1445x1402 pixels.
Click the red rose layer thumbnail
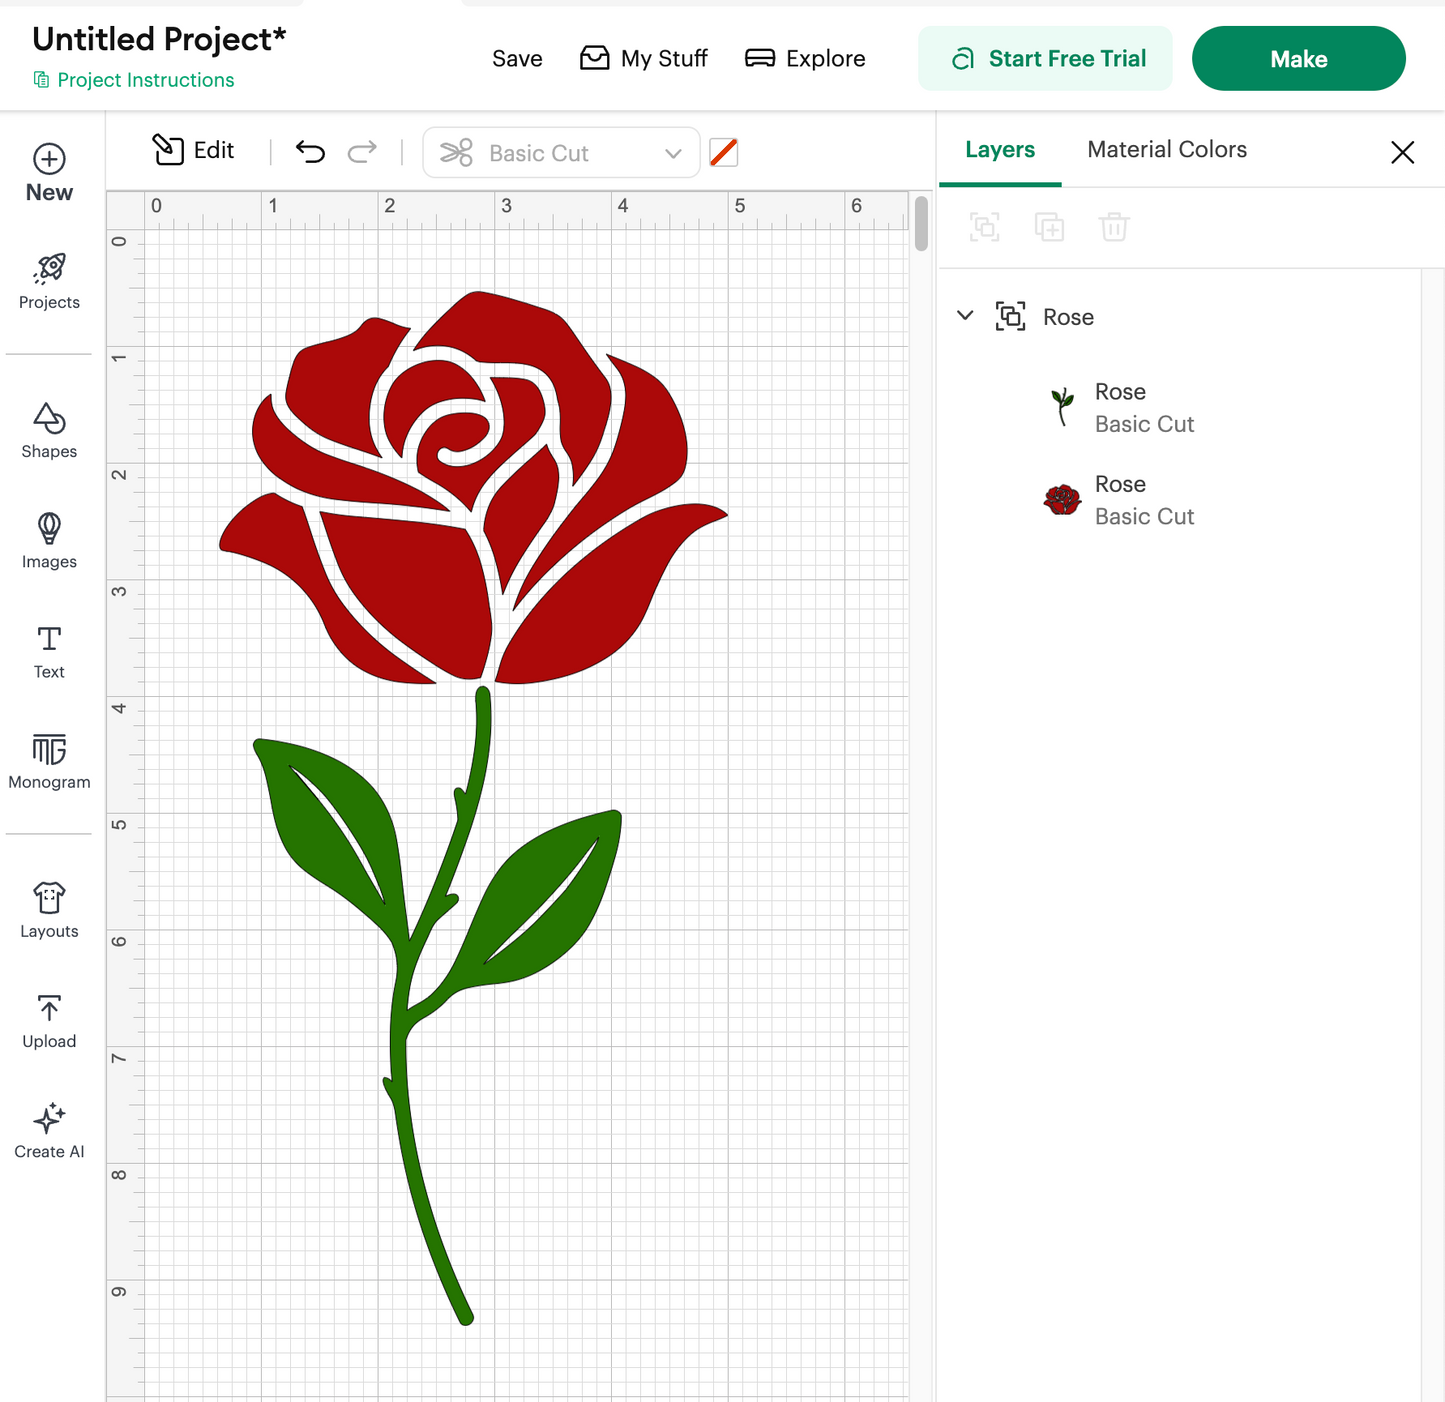pos(1062,499)
